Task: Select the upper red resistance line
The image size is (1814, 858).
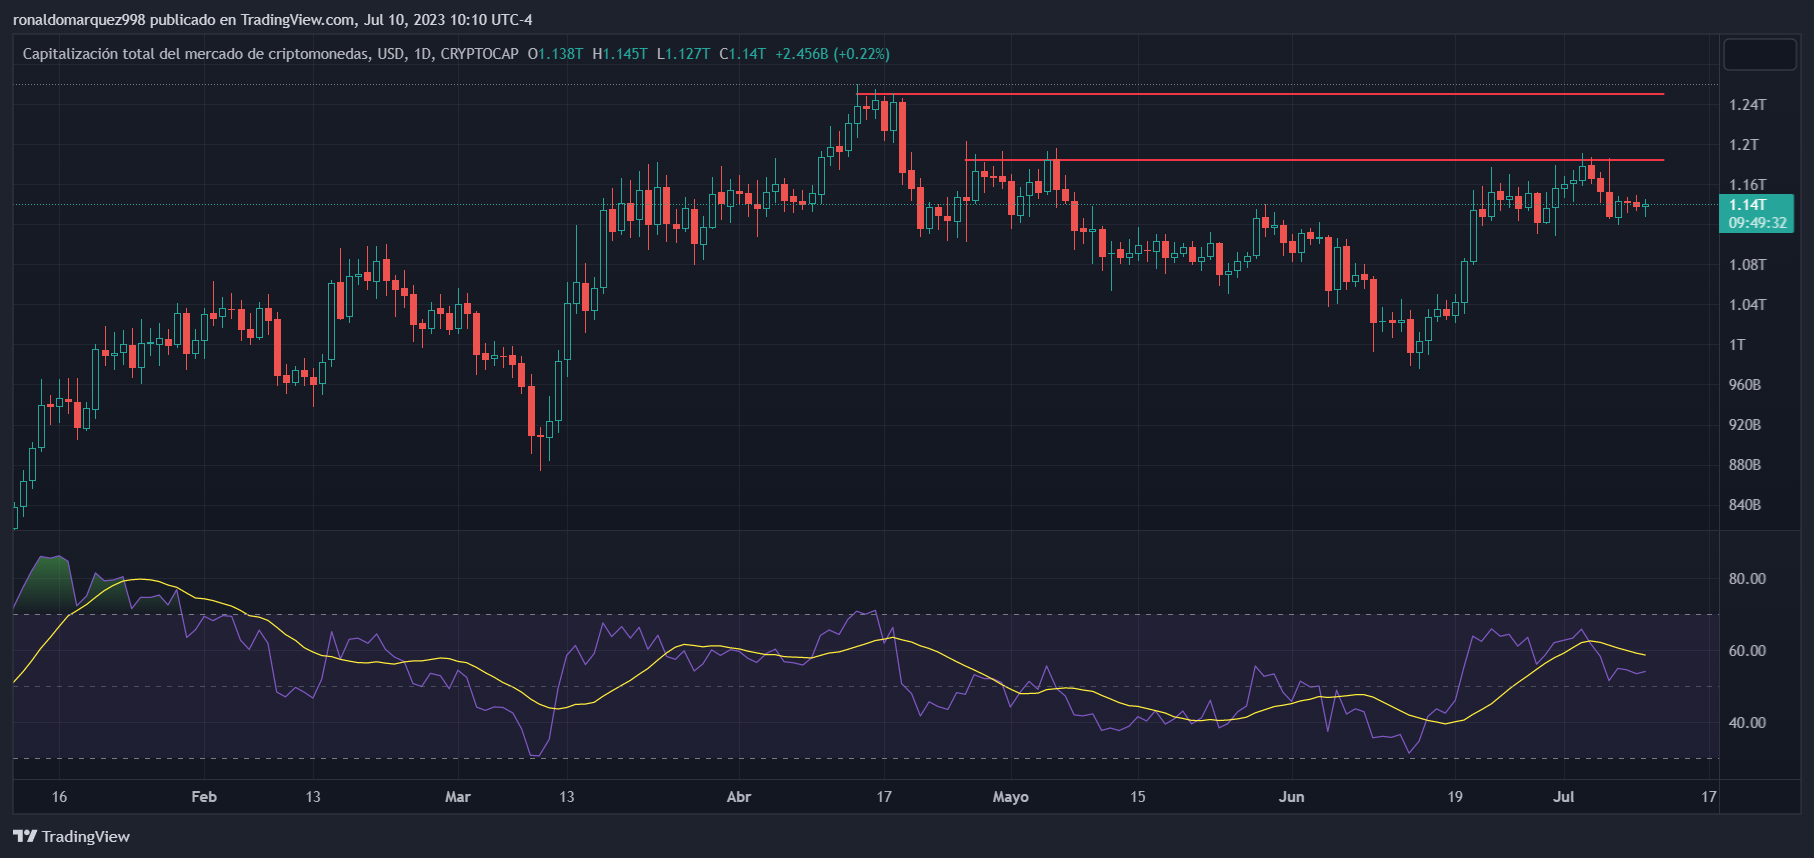Action: point(1260,94)
